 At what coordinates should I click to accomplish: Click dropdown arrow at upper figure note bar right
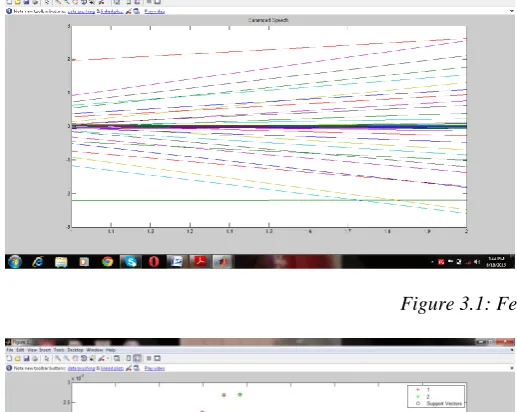512,11
